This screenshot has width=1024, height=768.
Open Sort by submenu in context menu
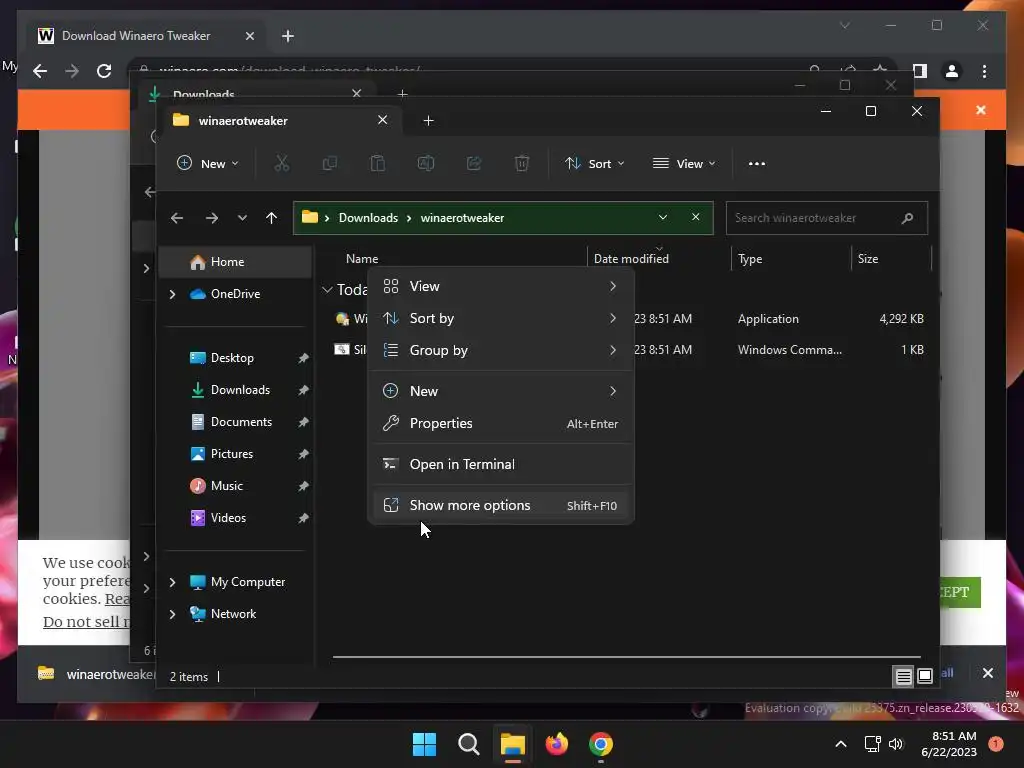(501, 318)
